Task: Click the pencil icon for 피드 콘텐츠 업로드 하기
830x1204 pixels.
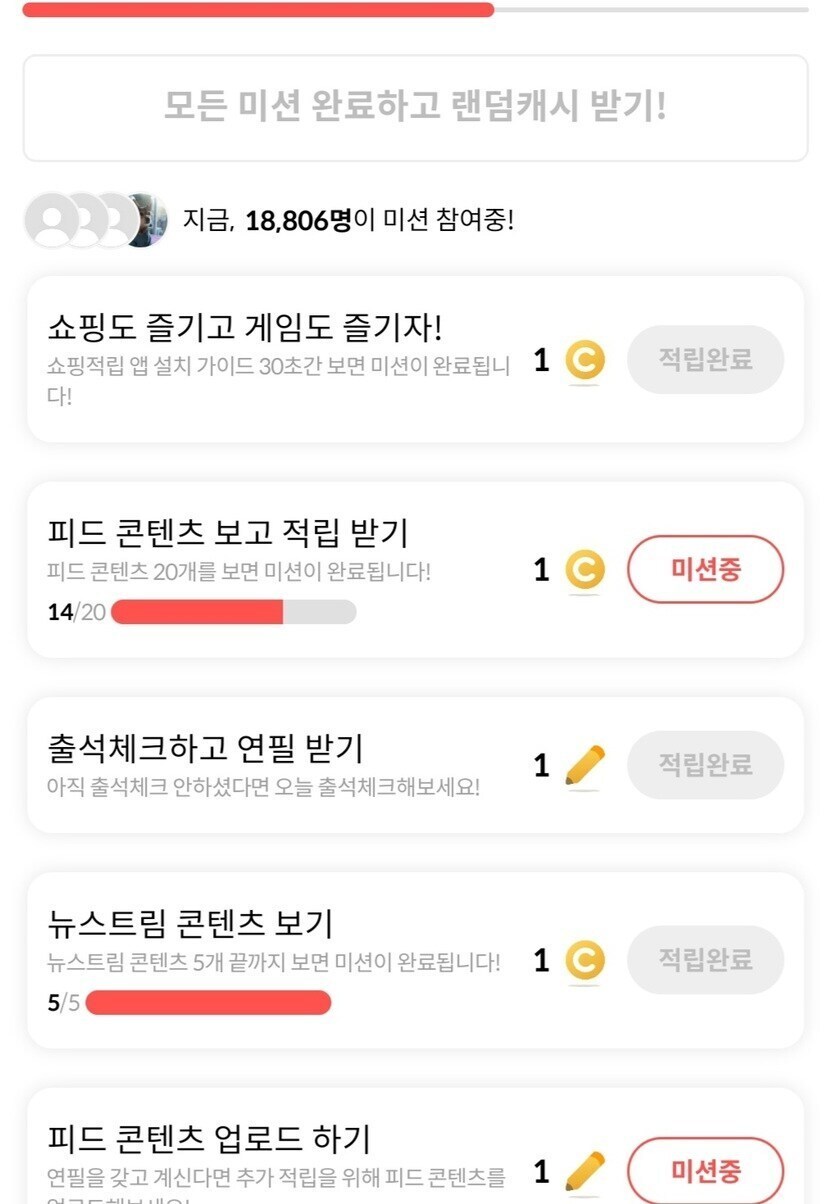Action: [585, 1171]
